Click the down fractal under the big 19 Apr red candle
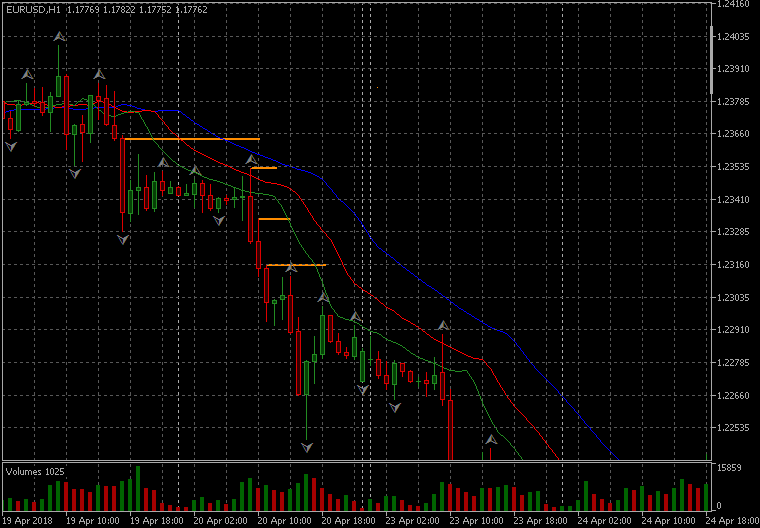Image resolution: width=760 pixels, height=528 pixels. 123,239
